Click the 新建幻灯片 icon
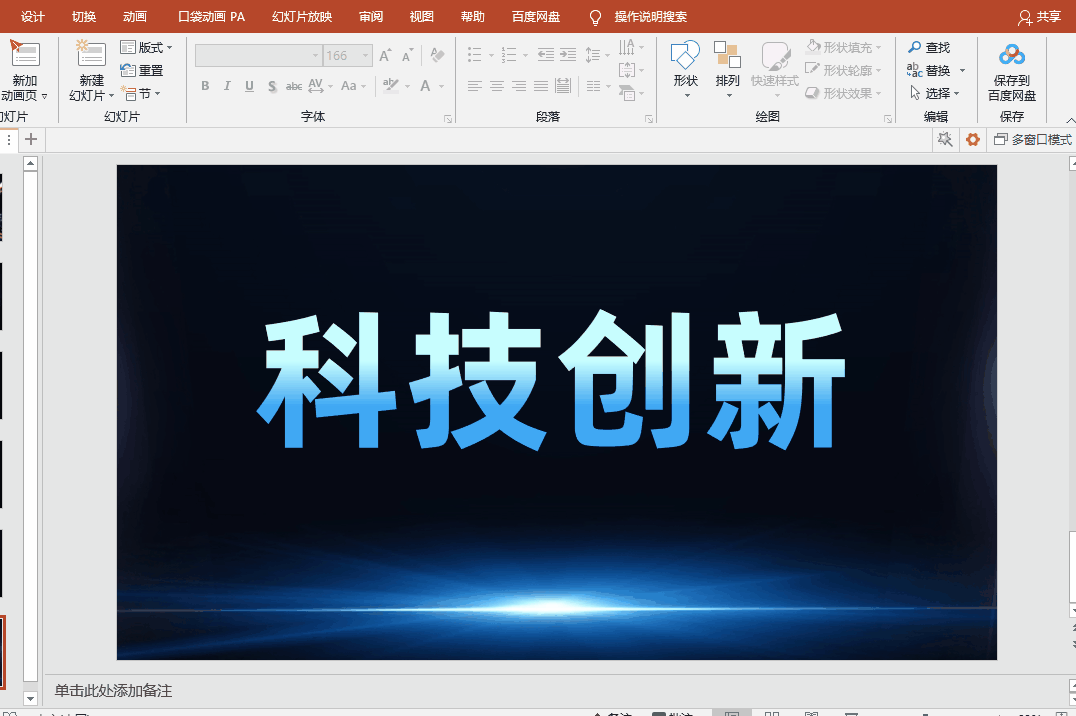 91,54
